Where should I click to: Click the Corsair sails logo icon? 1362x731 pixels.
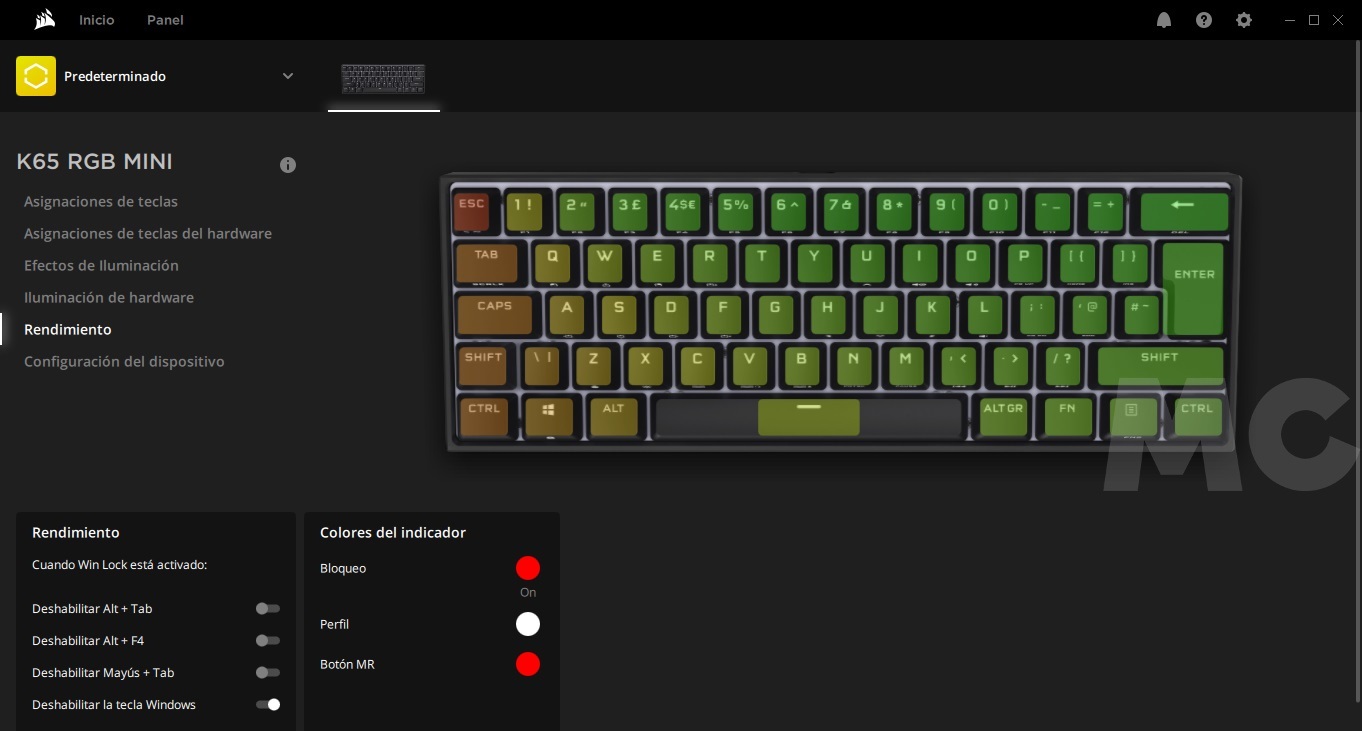[x=43, y=20]
